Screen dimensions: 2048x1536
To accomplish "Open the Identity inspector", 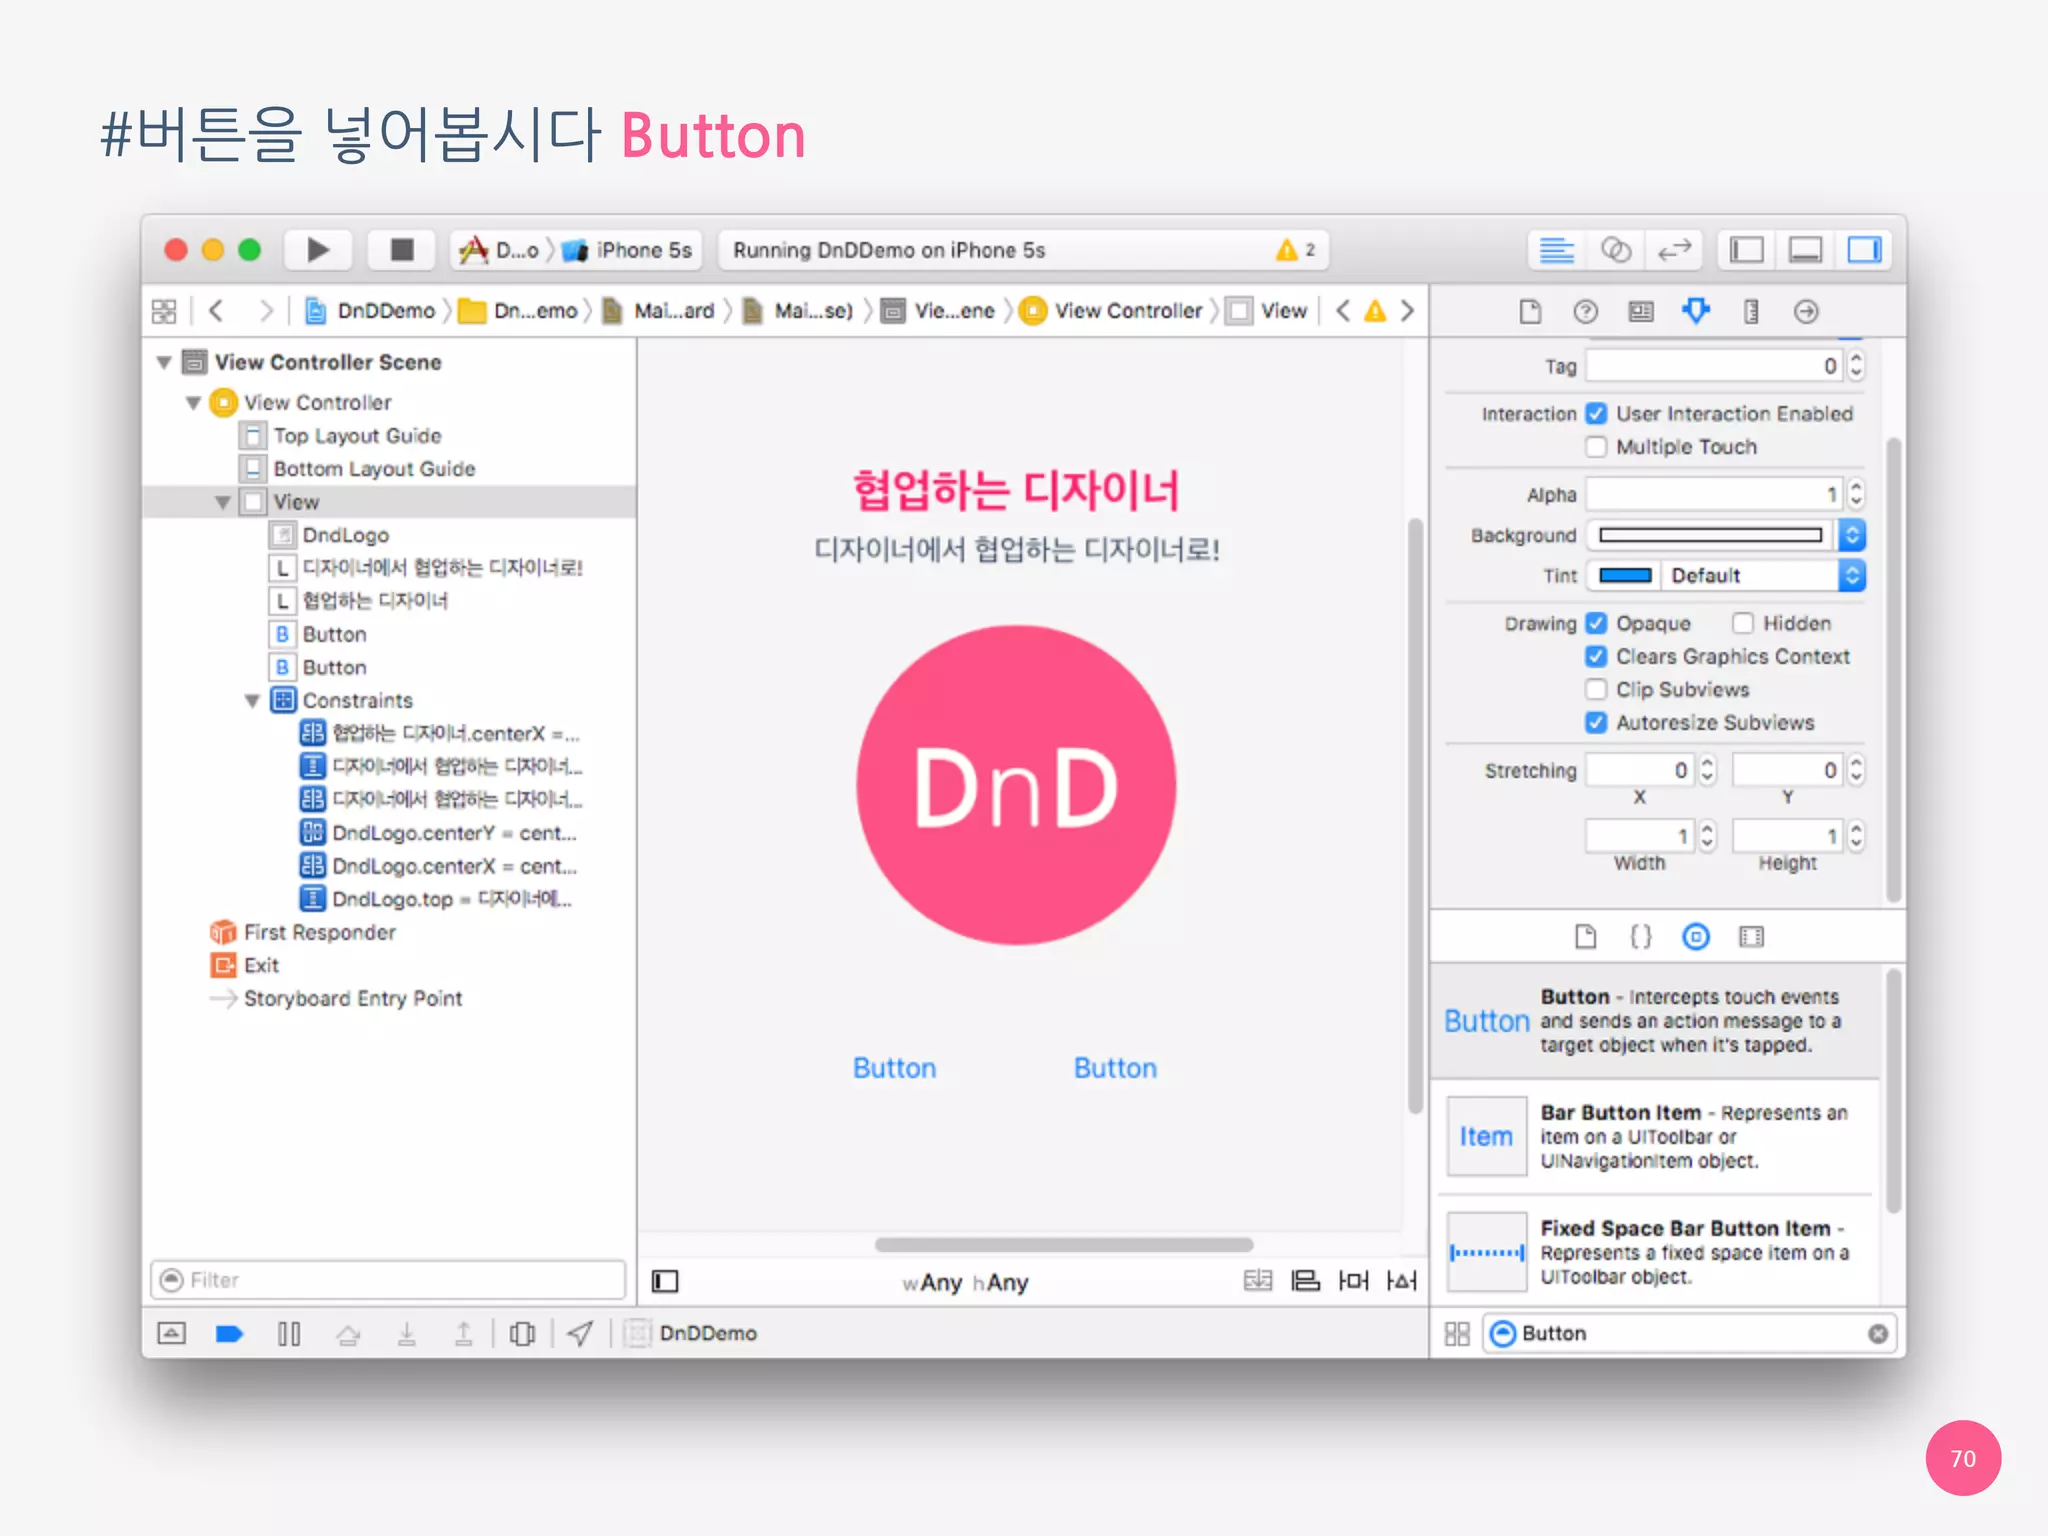I will [x=1641, y=312].
